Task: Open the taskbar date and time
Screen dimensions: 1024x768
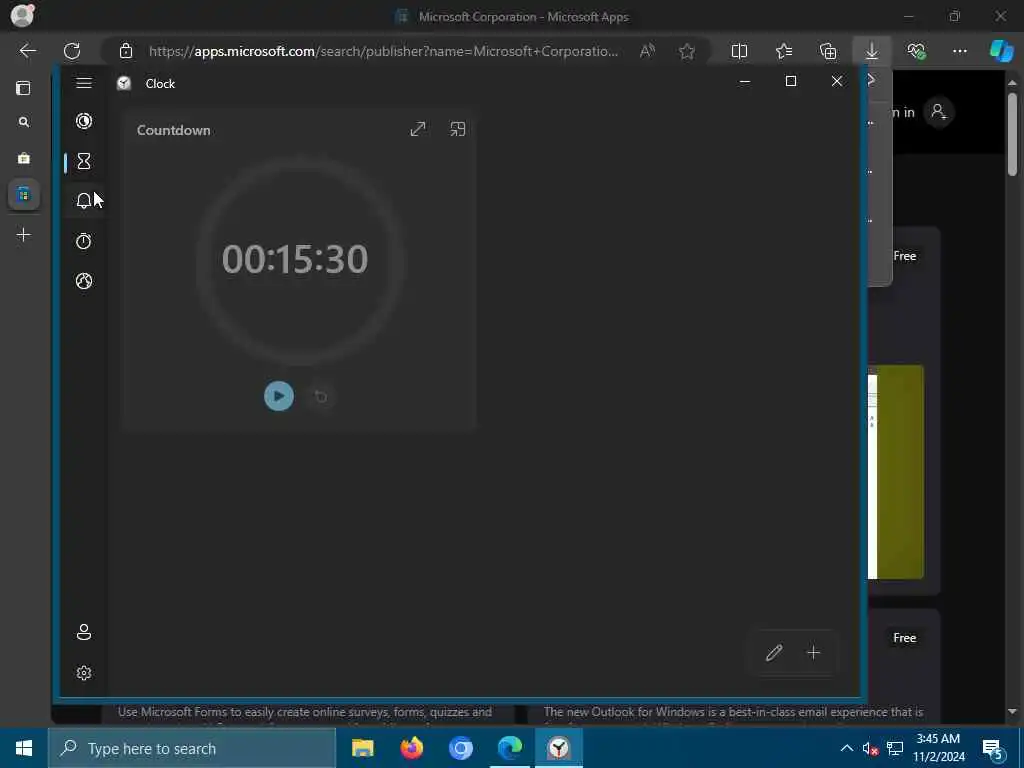Action: click(x=938, y=748)
